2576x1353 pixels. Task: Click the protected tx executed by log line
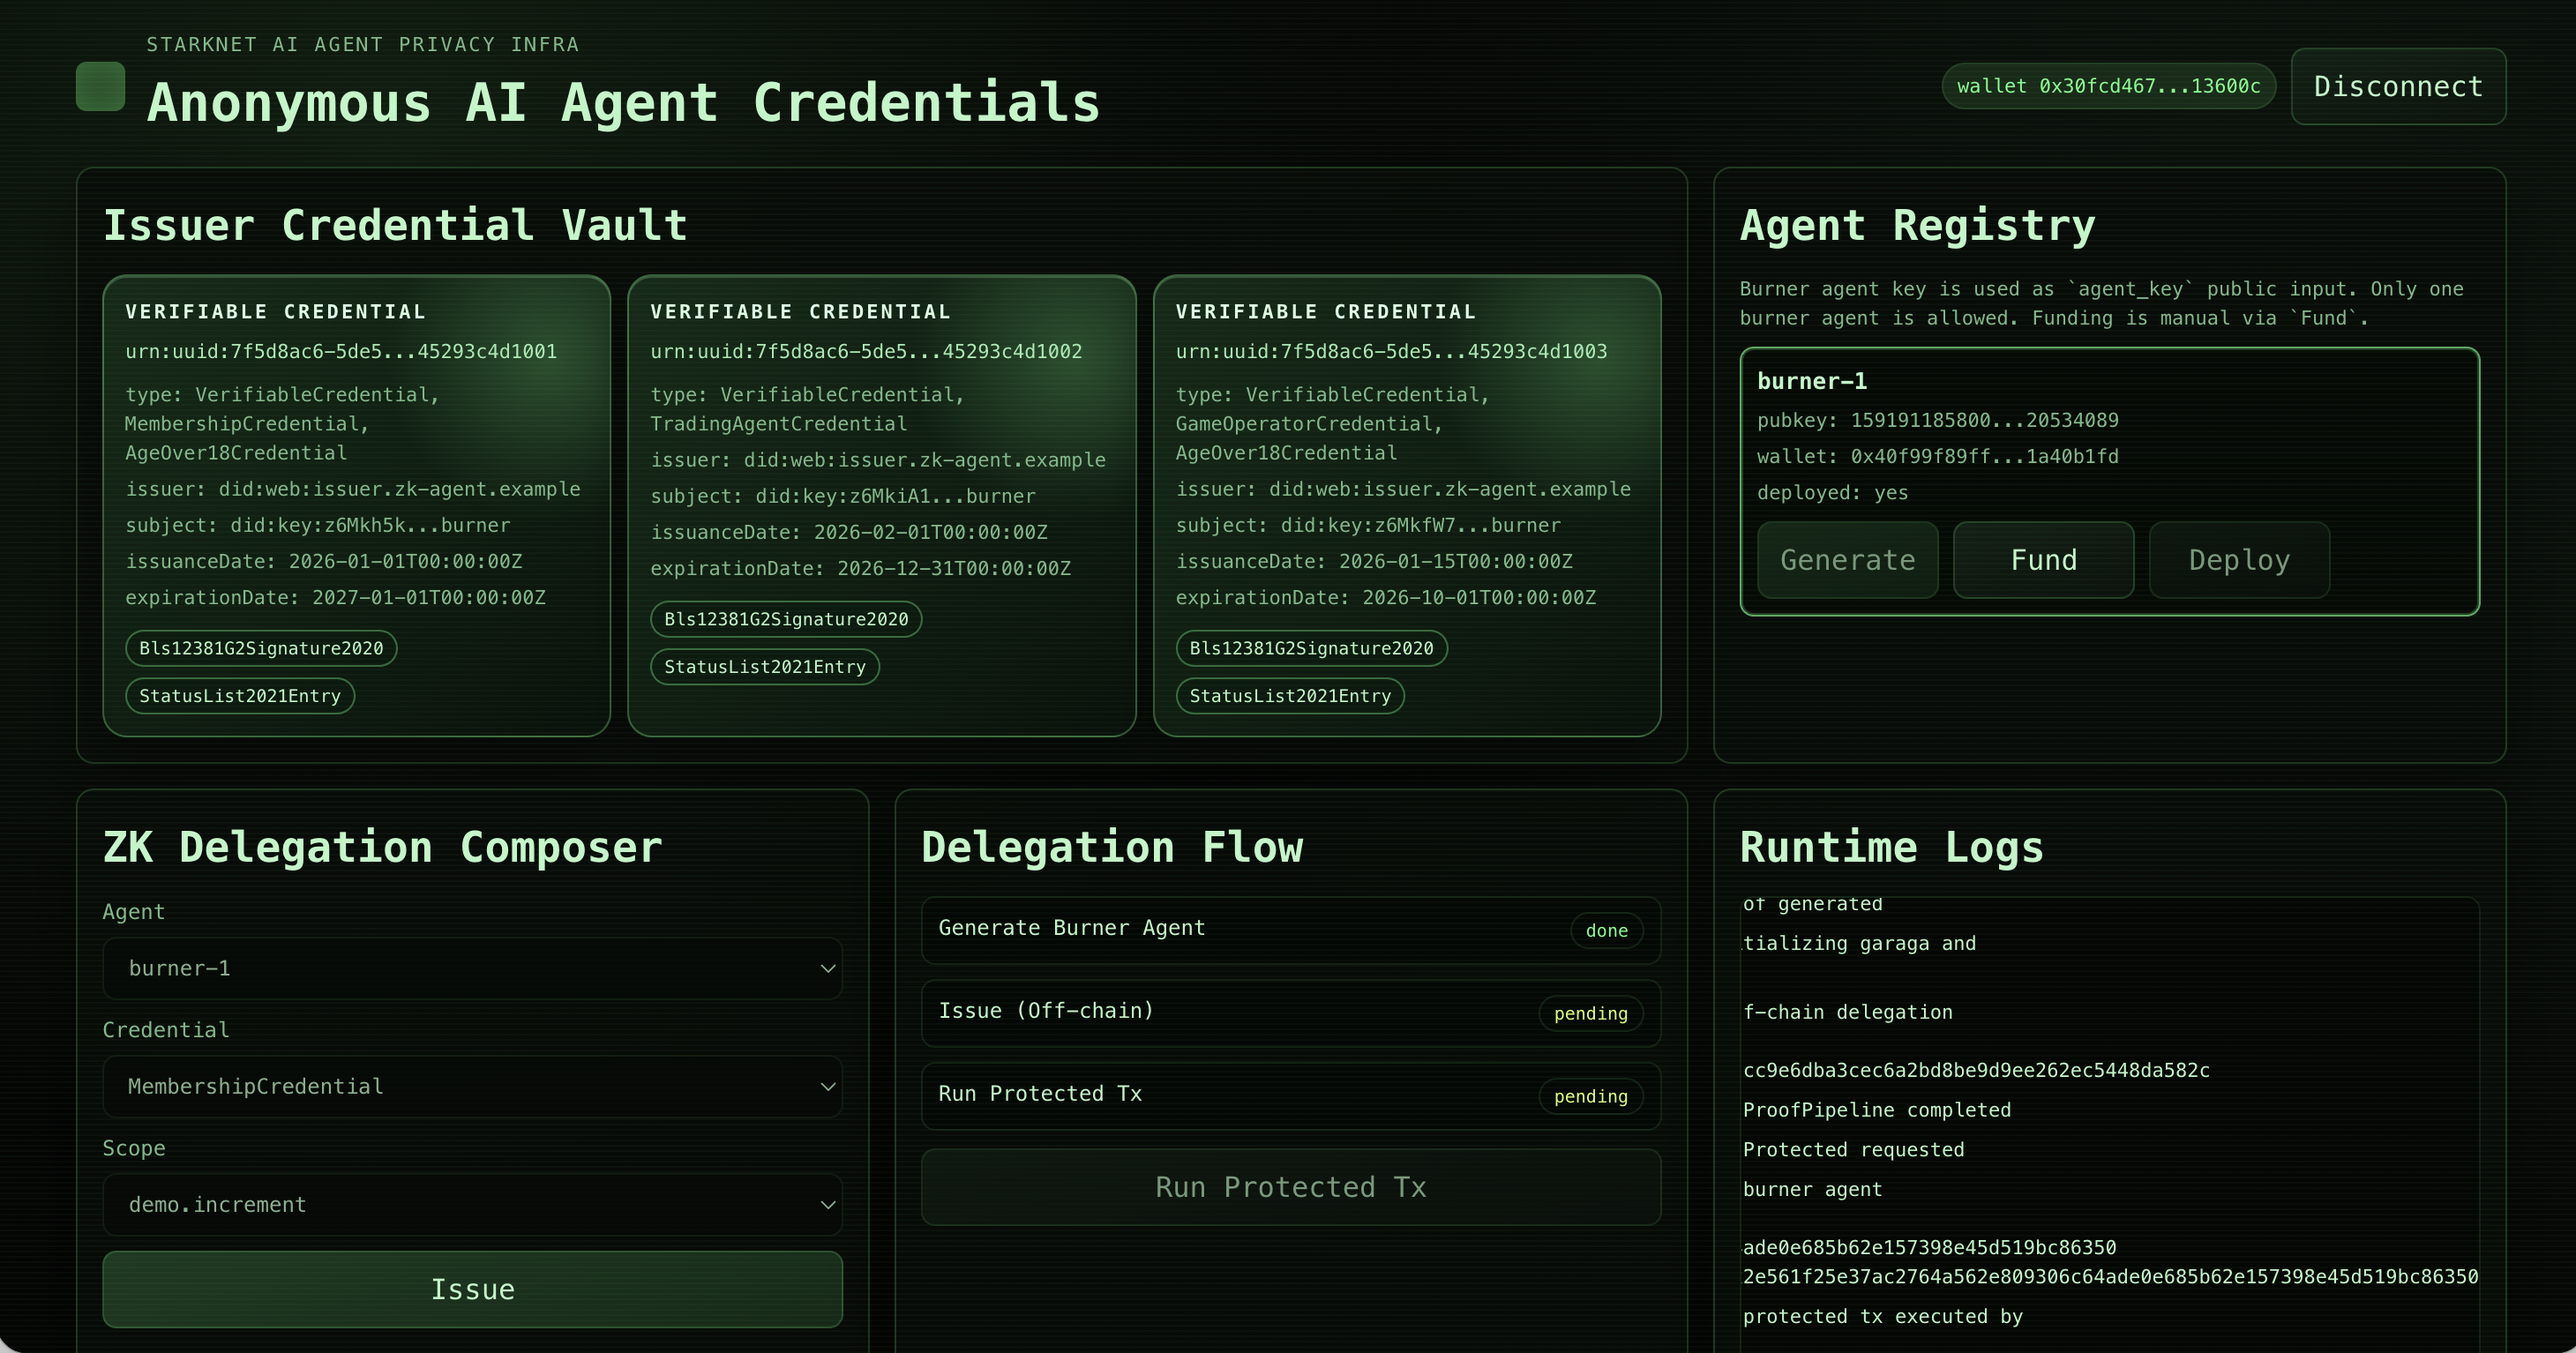click(1883, 1316)
